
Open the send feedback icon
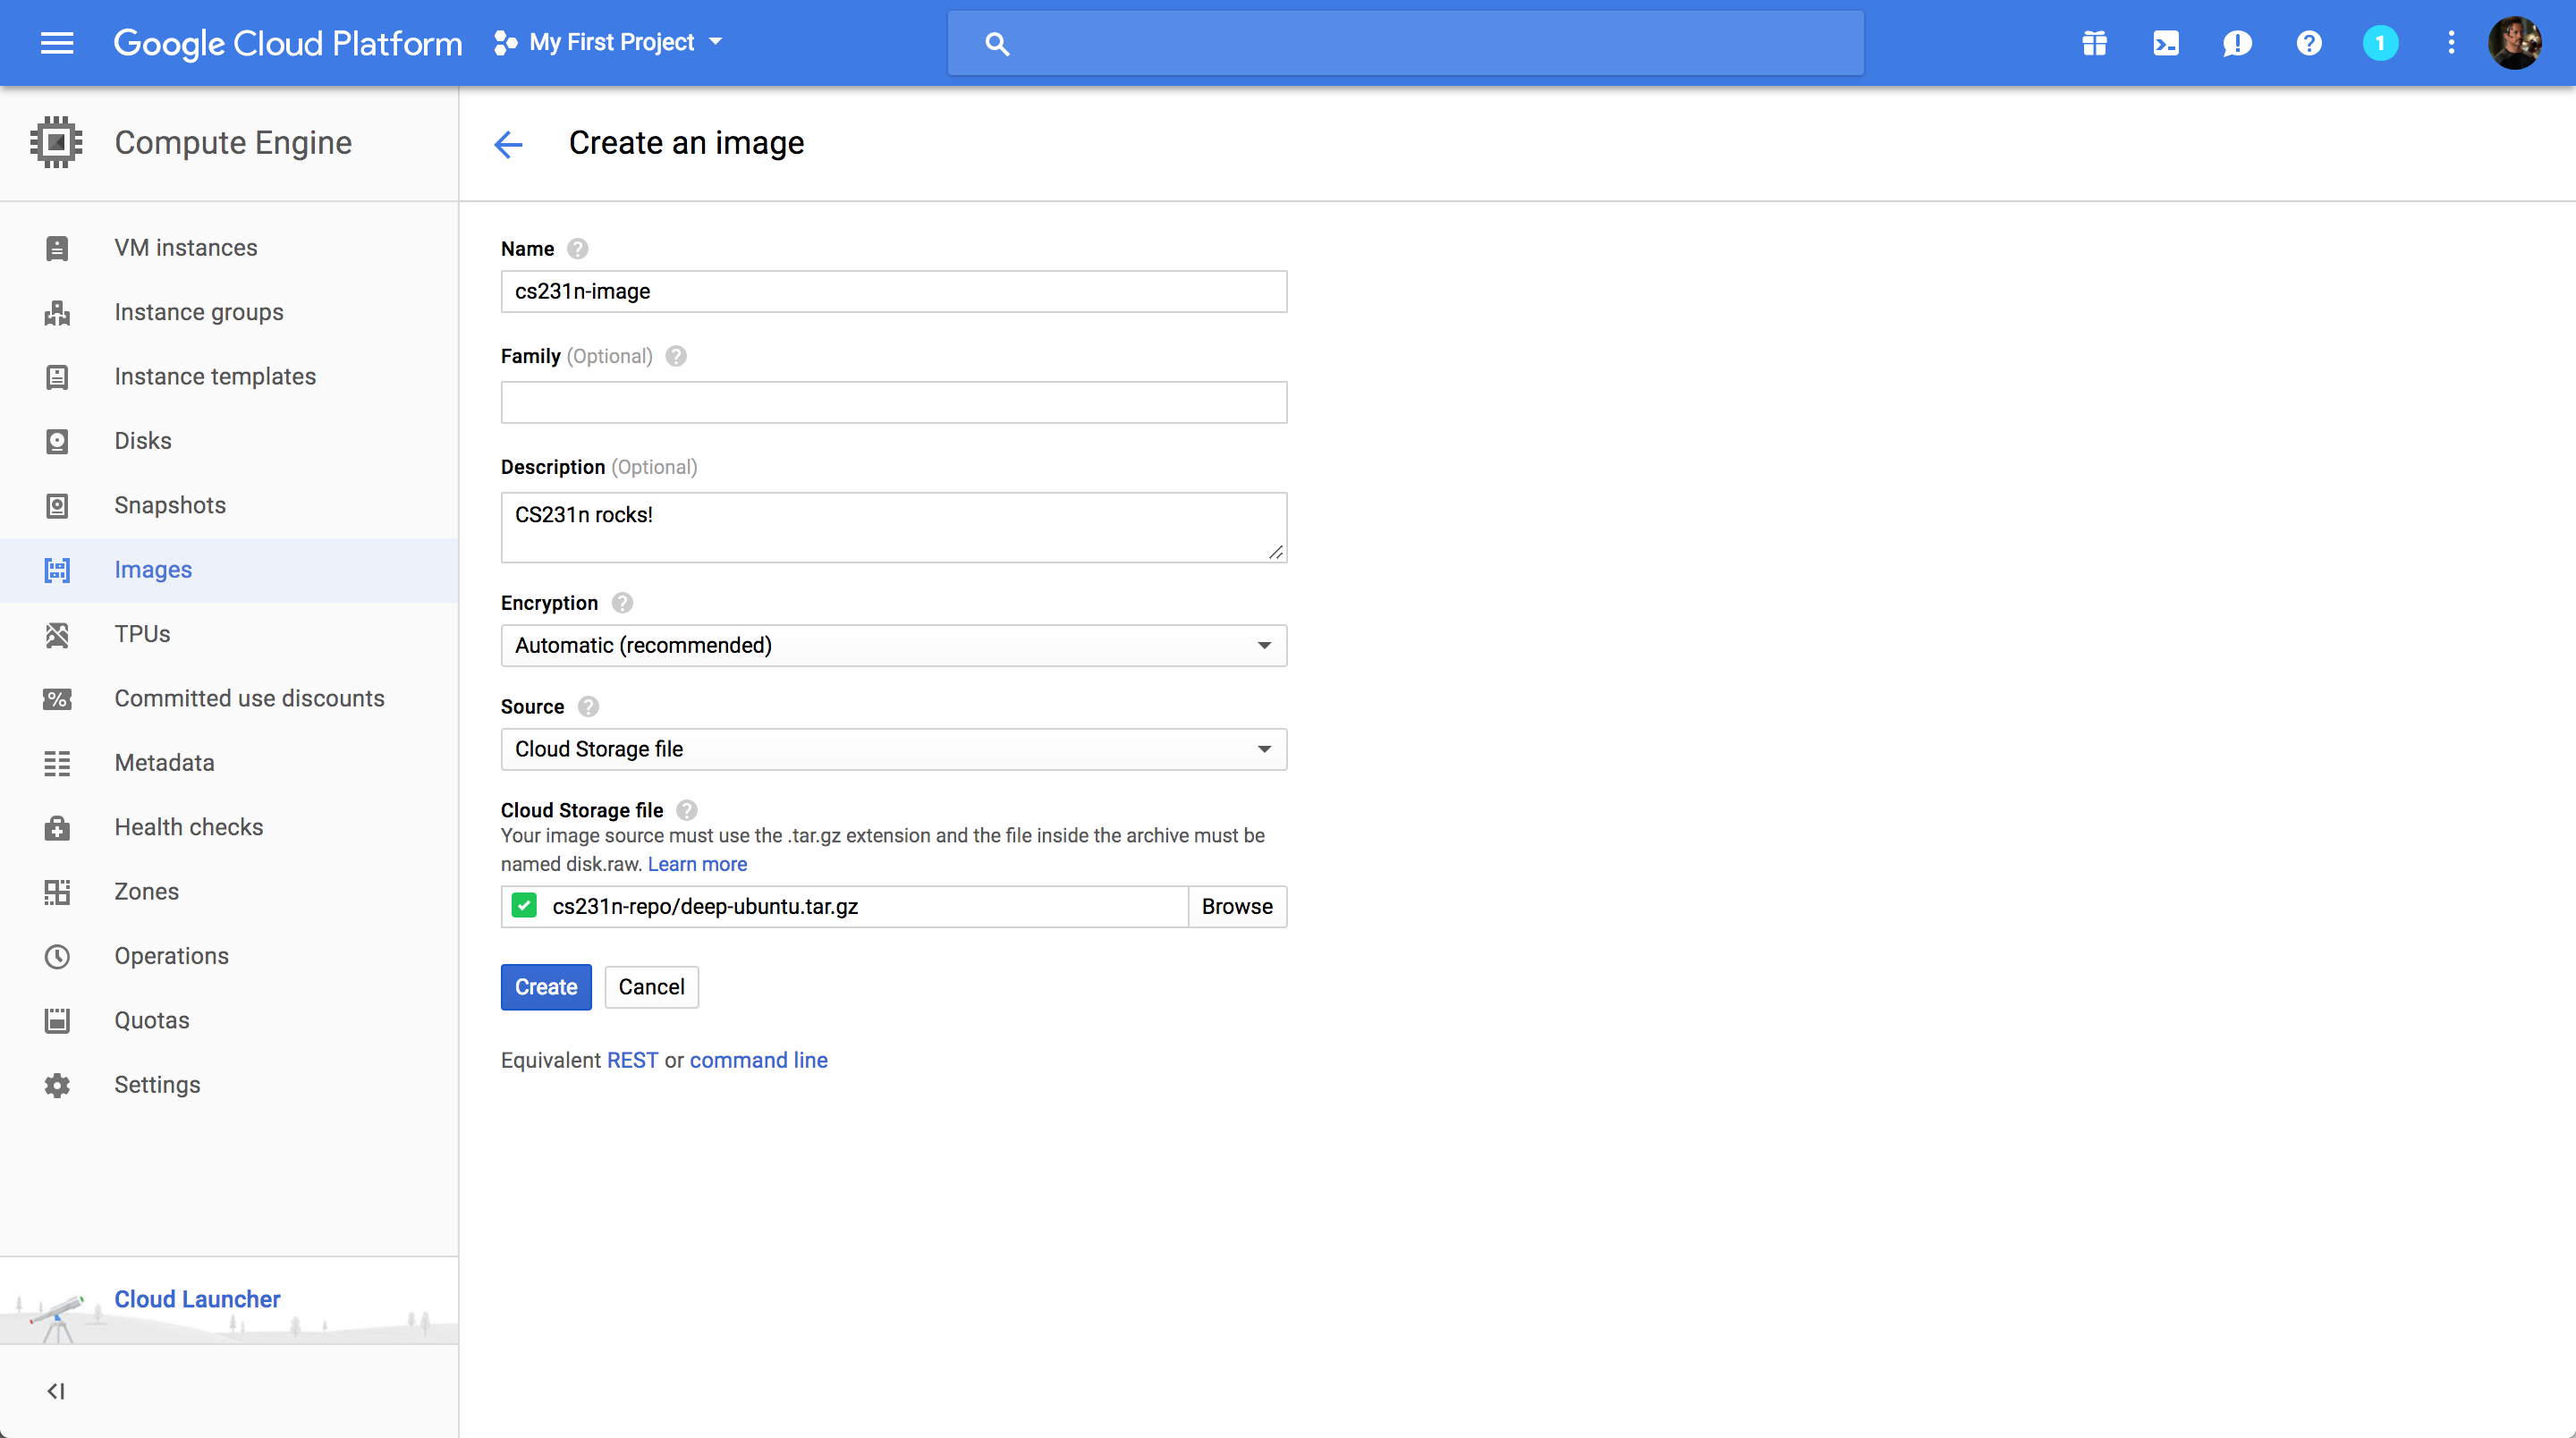[2237, 43]
